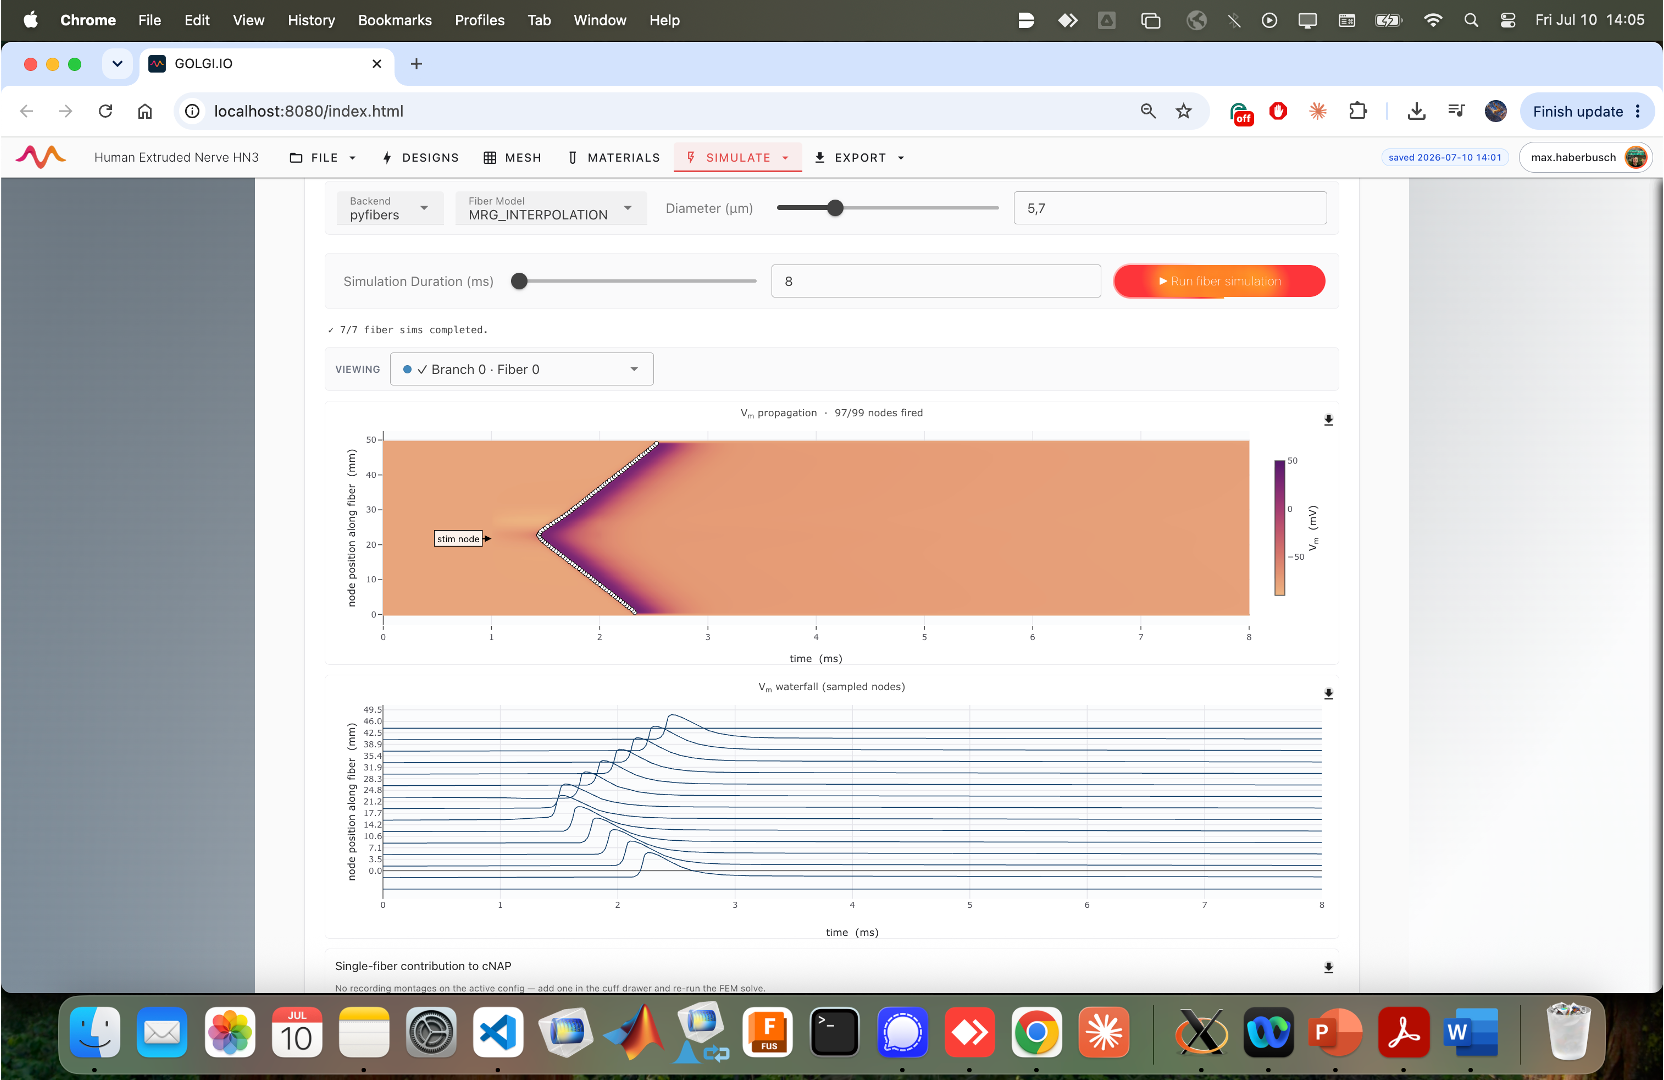Open the Chrome History menu
This screenshot has height=1080, width=1664.
point(311,20)
